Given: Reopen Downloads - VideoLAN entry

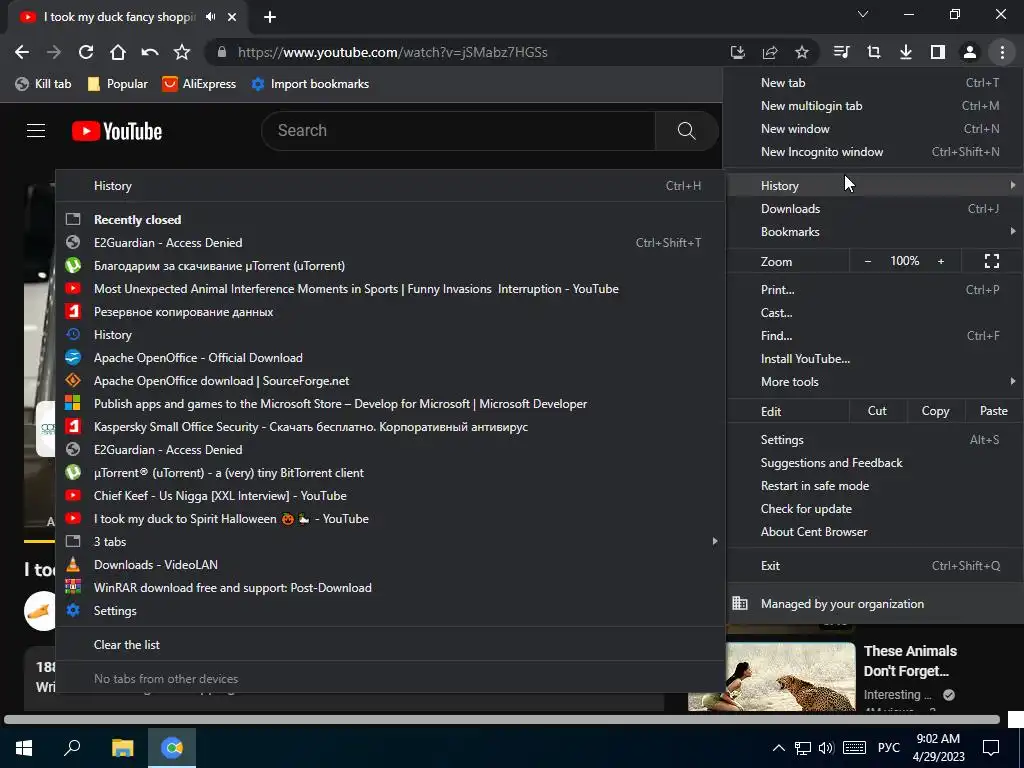Looking at the screenshot, I should point(391,565).
